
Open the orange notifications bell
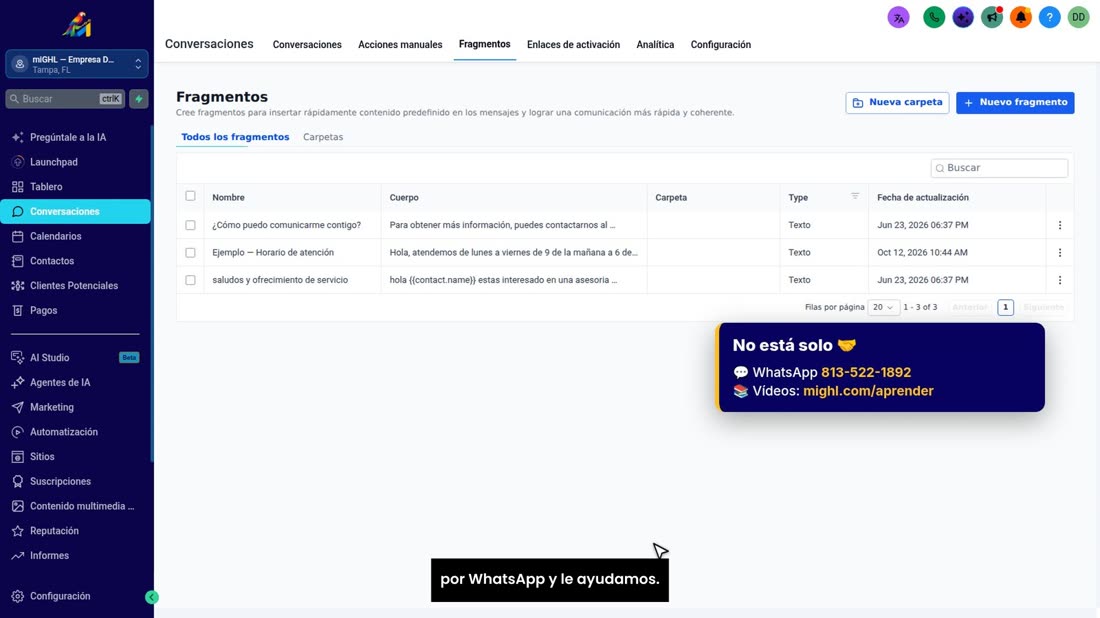click(x=1021, y=18)
